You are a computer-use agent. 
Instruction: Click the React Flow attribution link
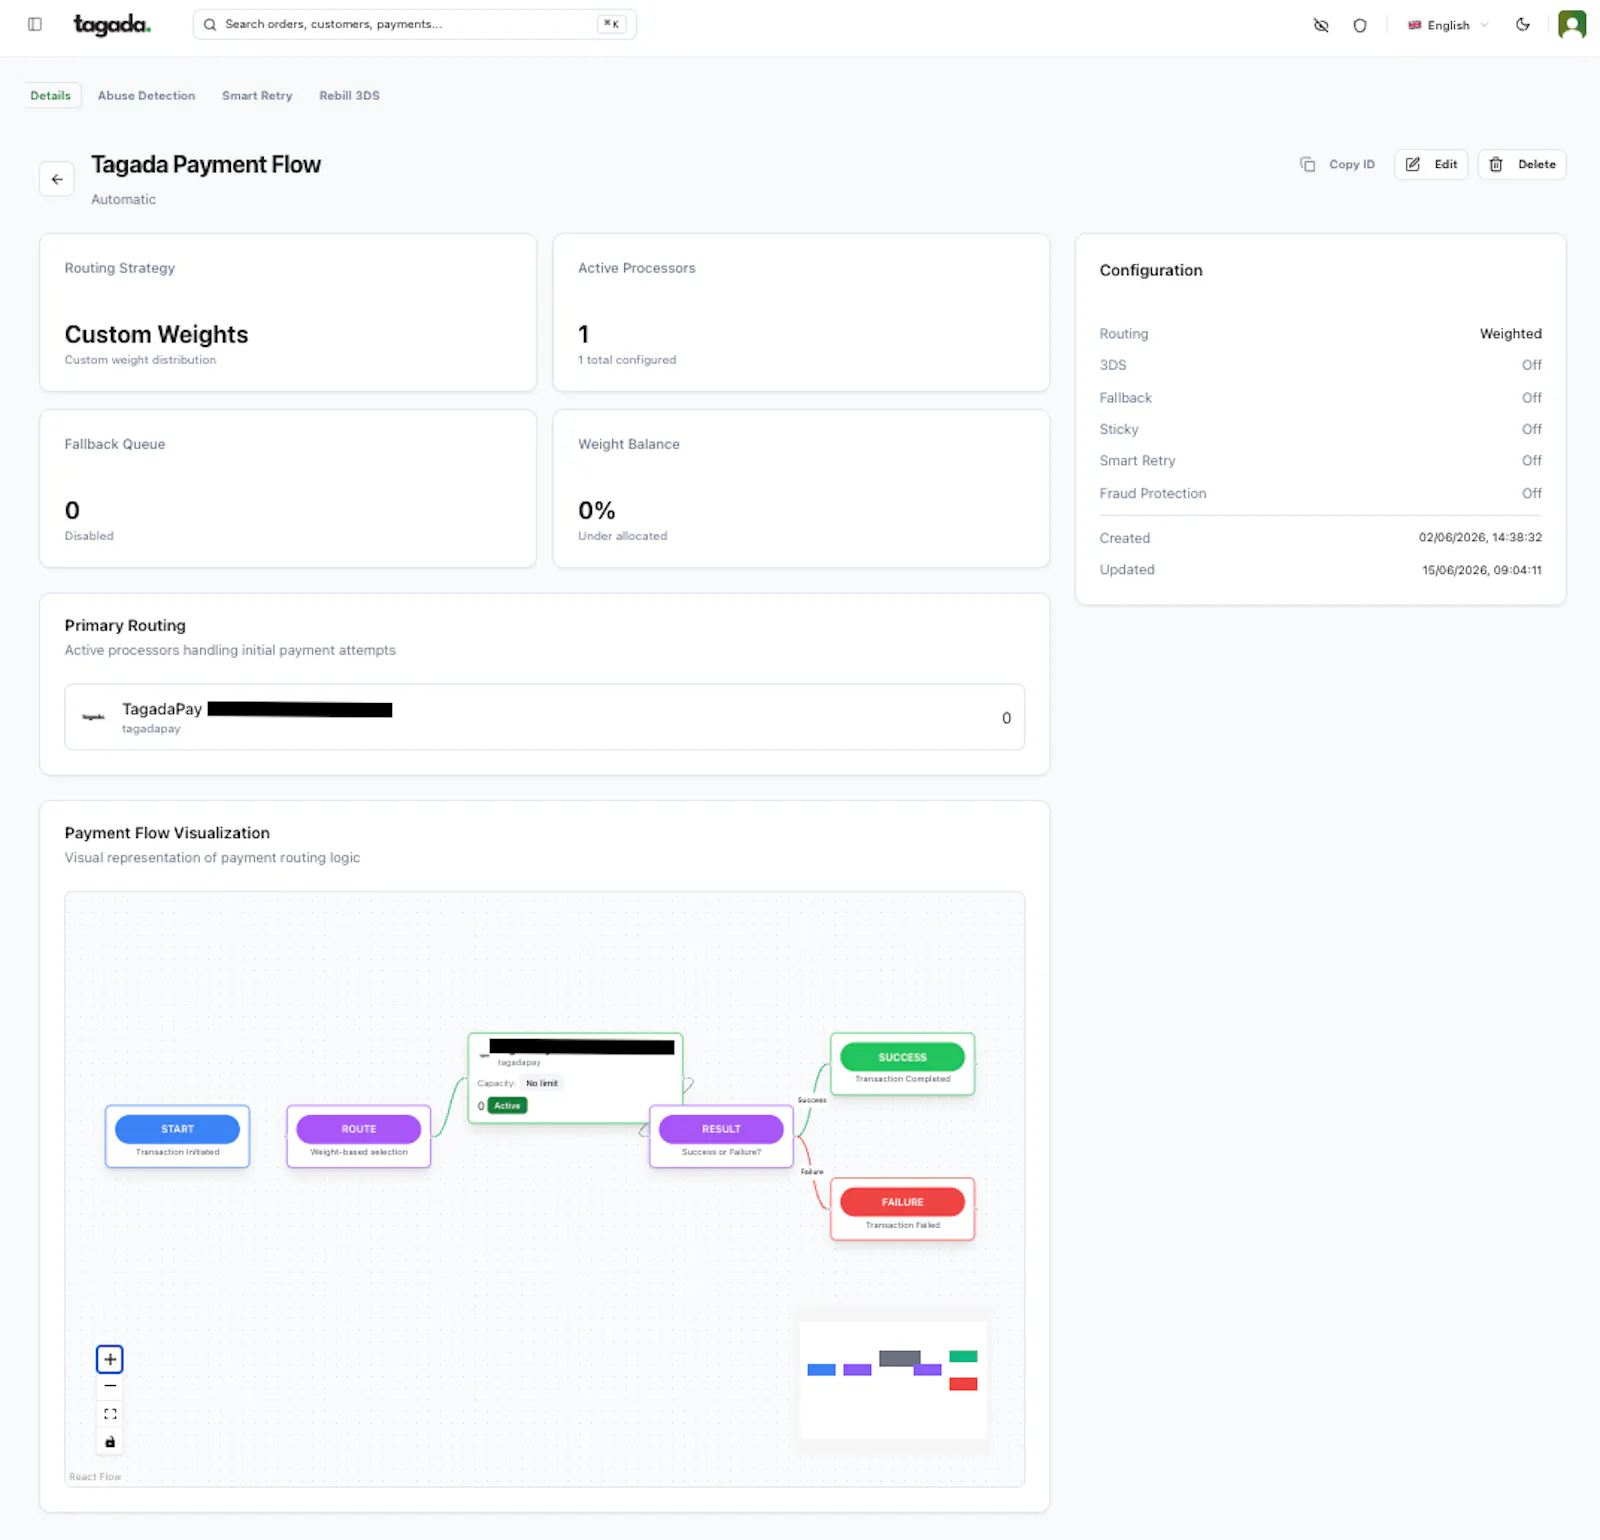point(95,1477)
